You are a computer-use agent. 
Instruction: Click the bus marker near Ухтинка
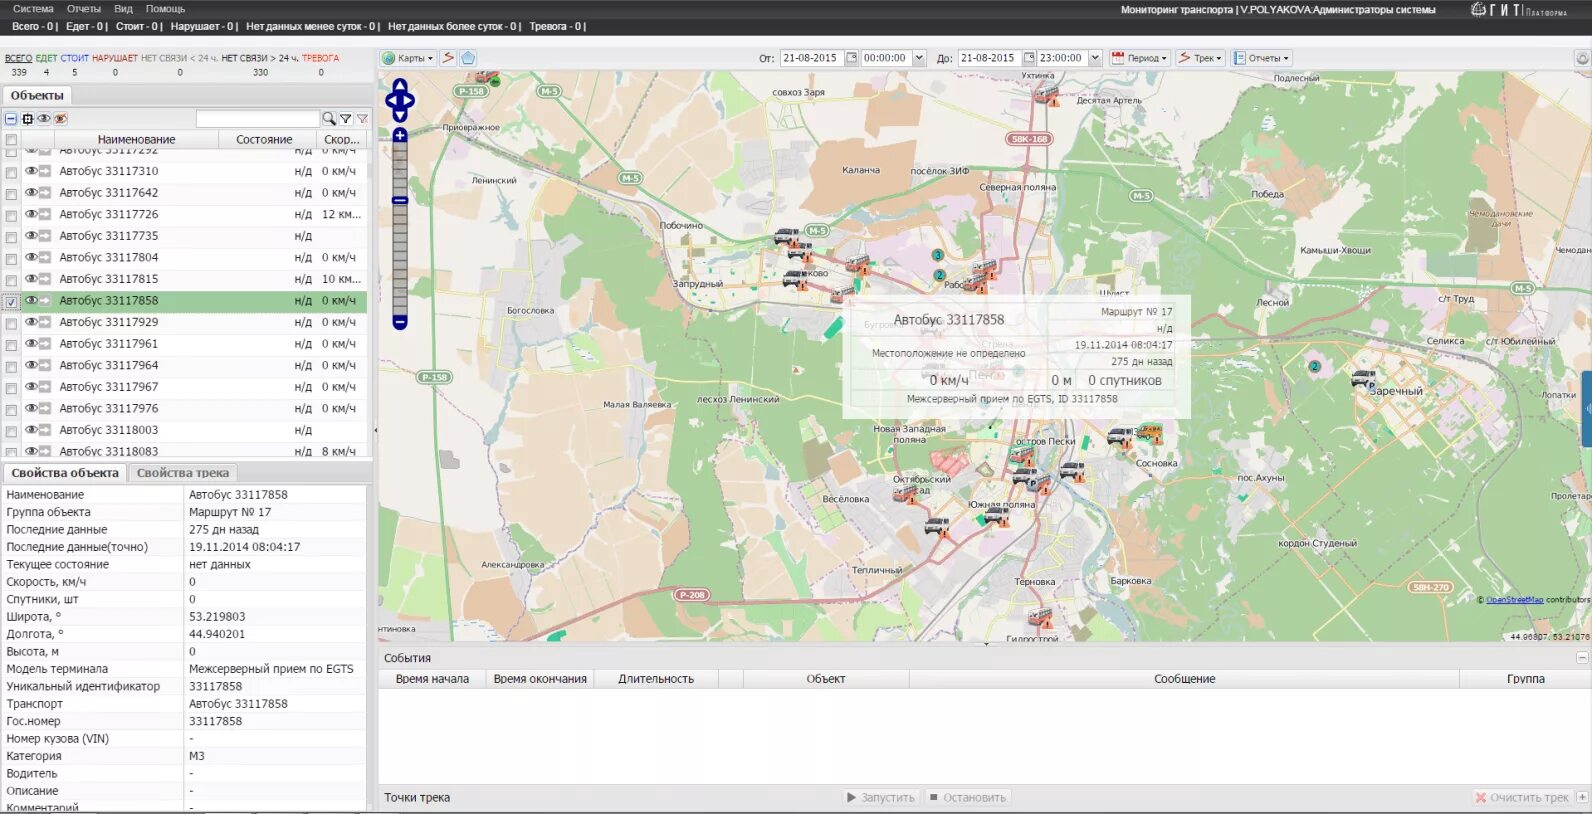[x=1047, y=95]
